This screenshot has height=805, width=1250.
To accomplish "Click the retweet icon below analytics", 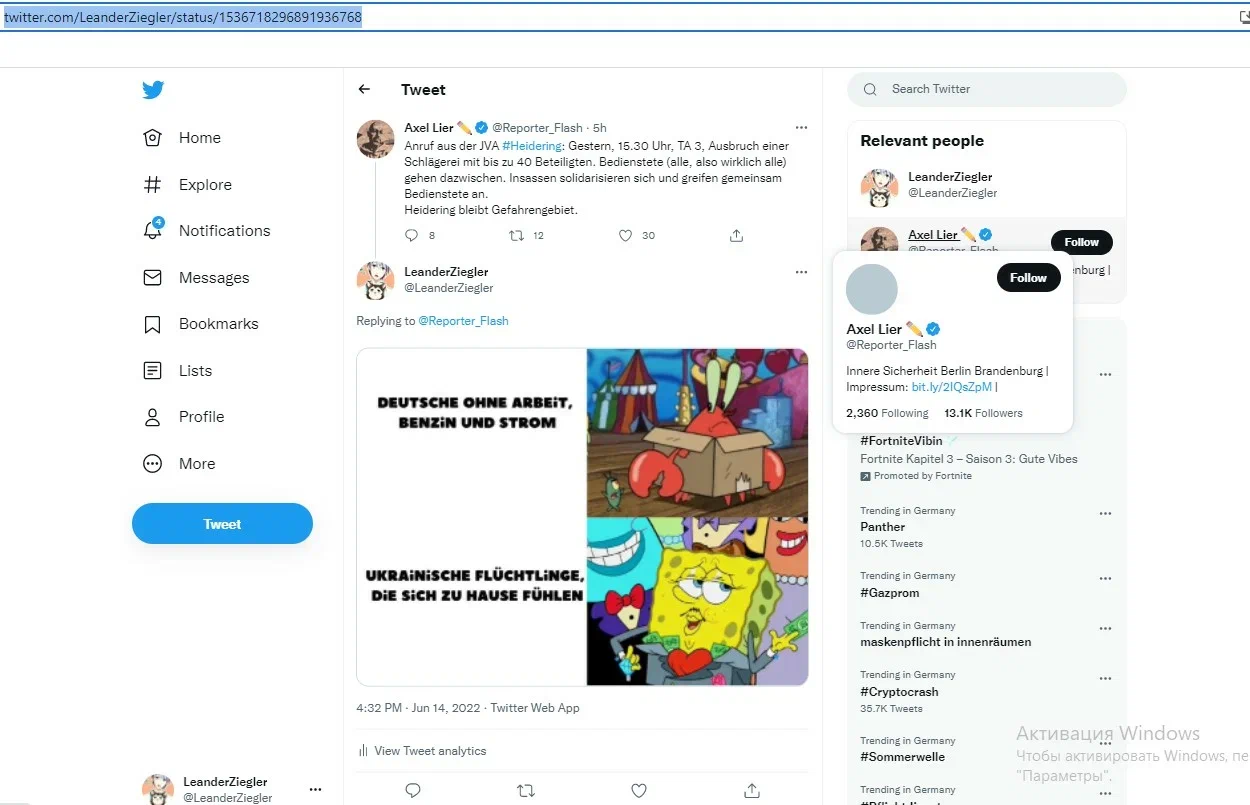I will (525, 790).
